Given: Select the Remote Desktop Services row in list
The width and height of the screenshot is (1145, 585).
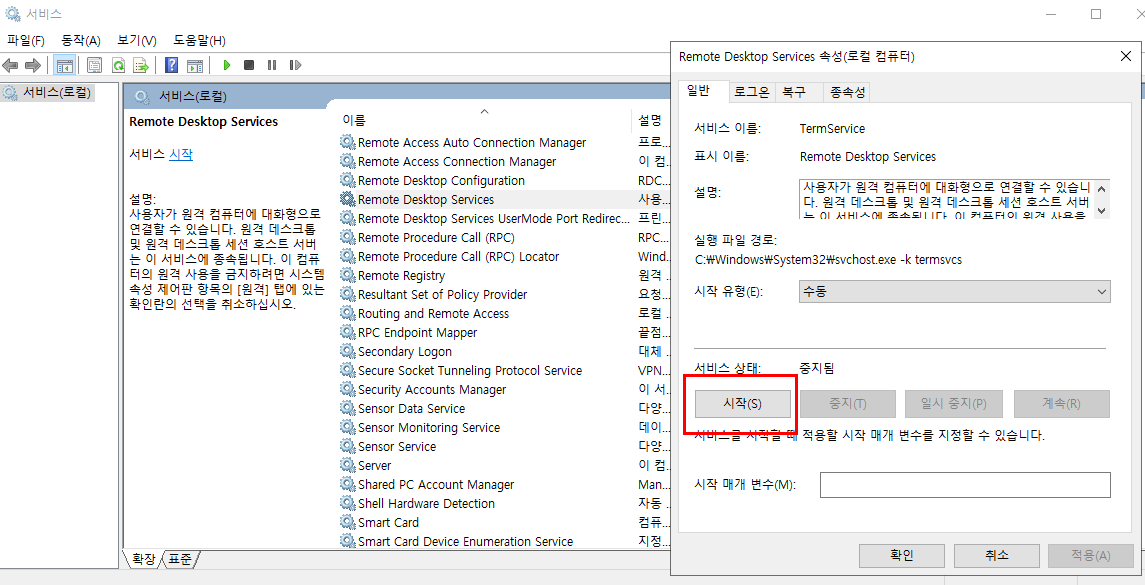Looking at the screenshot, I should pos(504,199).
